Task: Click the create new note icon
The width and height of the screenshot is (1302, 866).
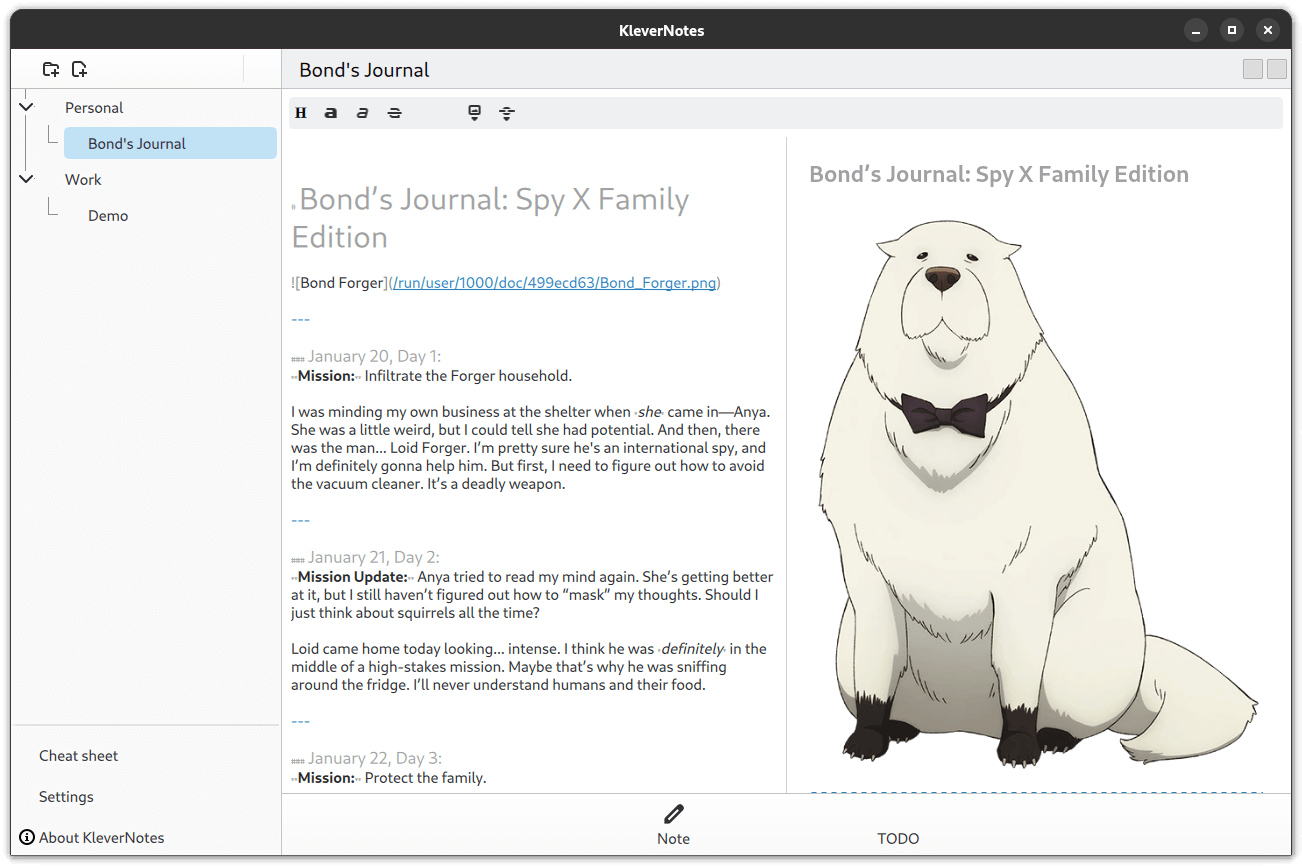Action: [79, 69]
